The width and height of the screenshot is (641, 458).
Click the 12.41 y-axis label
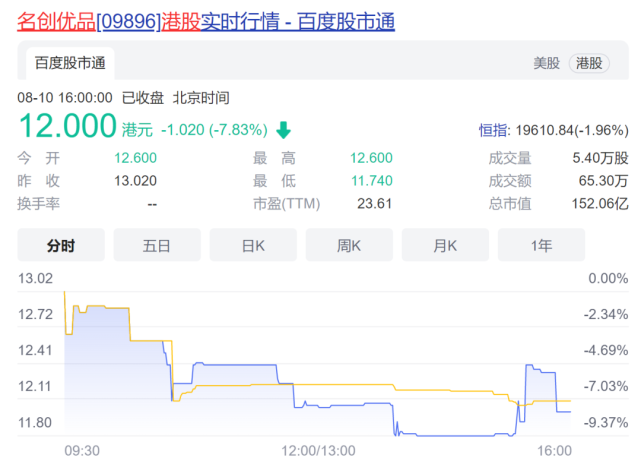pos(35,351)
